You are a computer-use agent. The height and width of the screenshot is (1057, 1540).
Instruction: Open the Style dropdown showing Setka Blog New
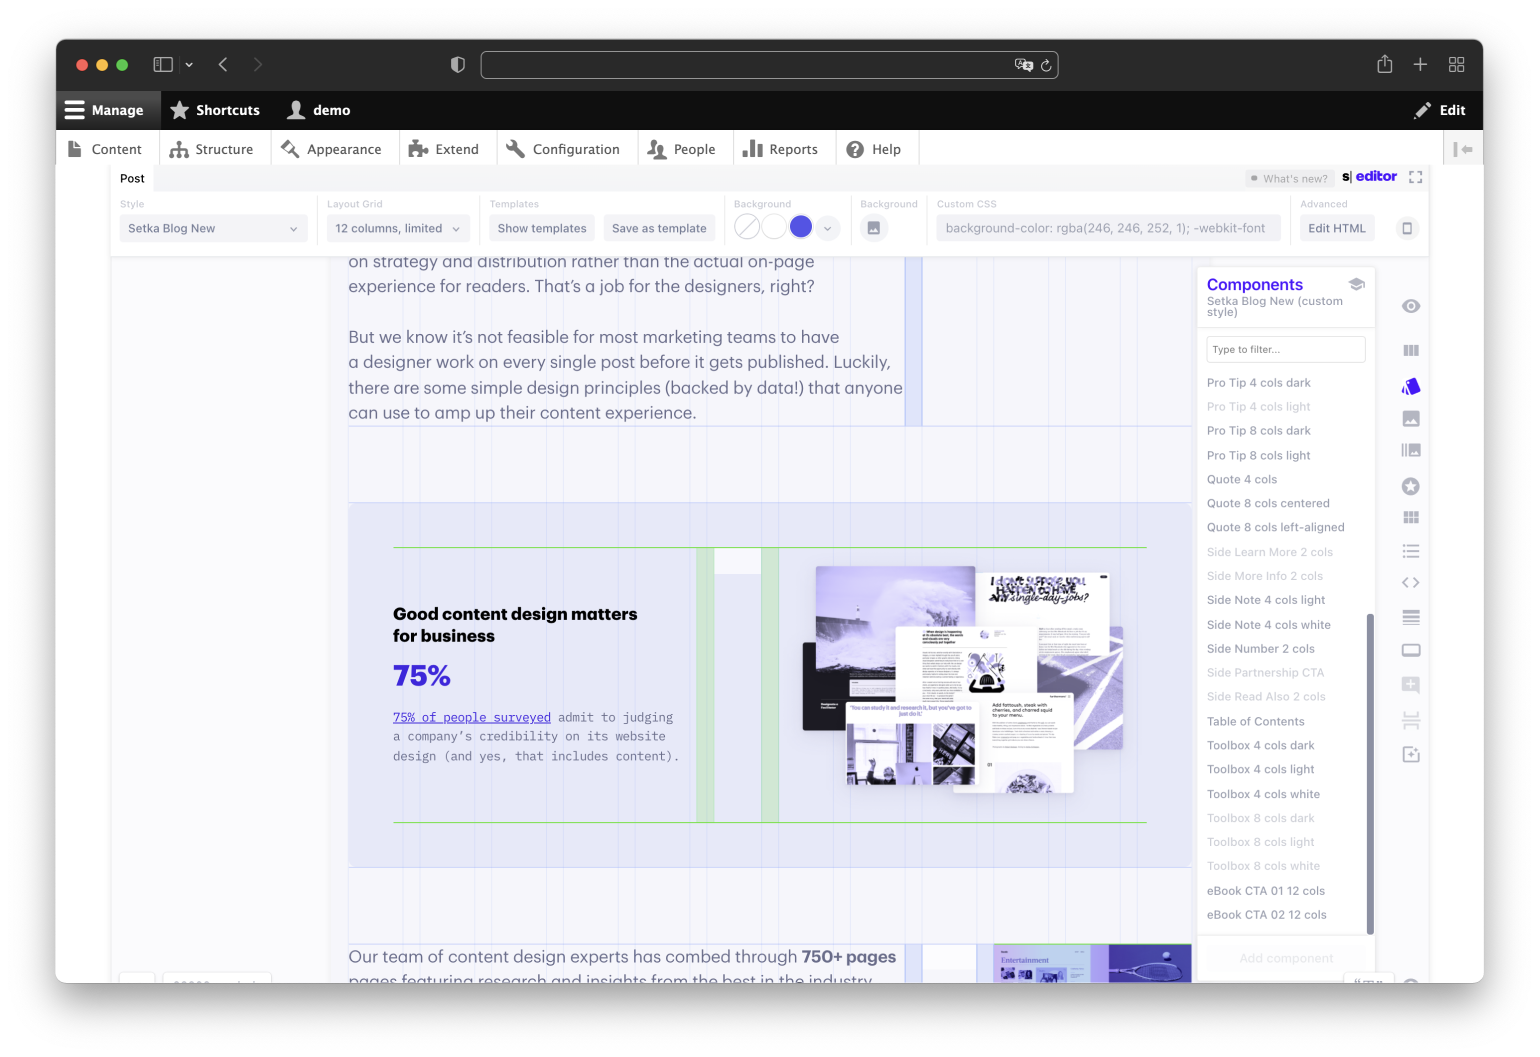tap(213, 227)
